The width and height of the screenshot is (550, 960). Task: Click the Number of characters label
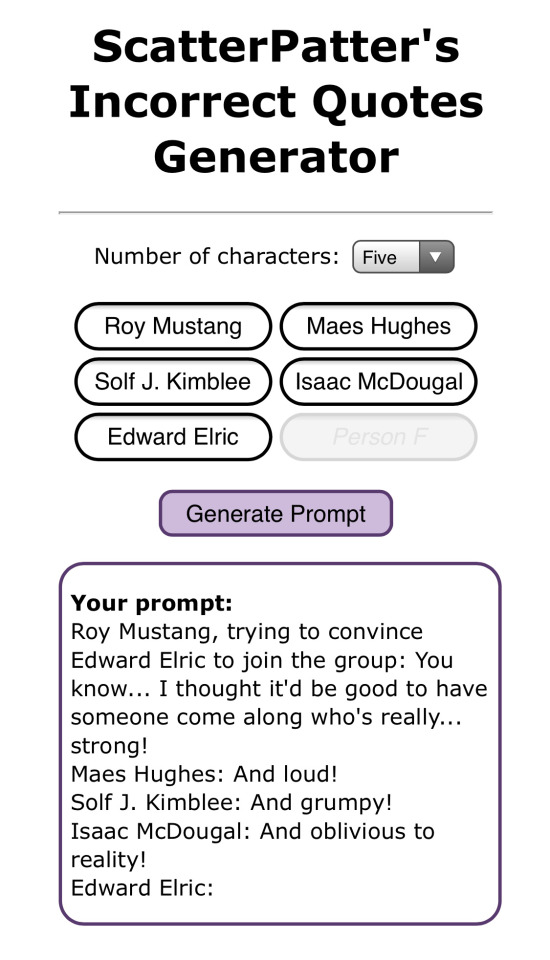(x=216, y=257)
